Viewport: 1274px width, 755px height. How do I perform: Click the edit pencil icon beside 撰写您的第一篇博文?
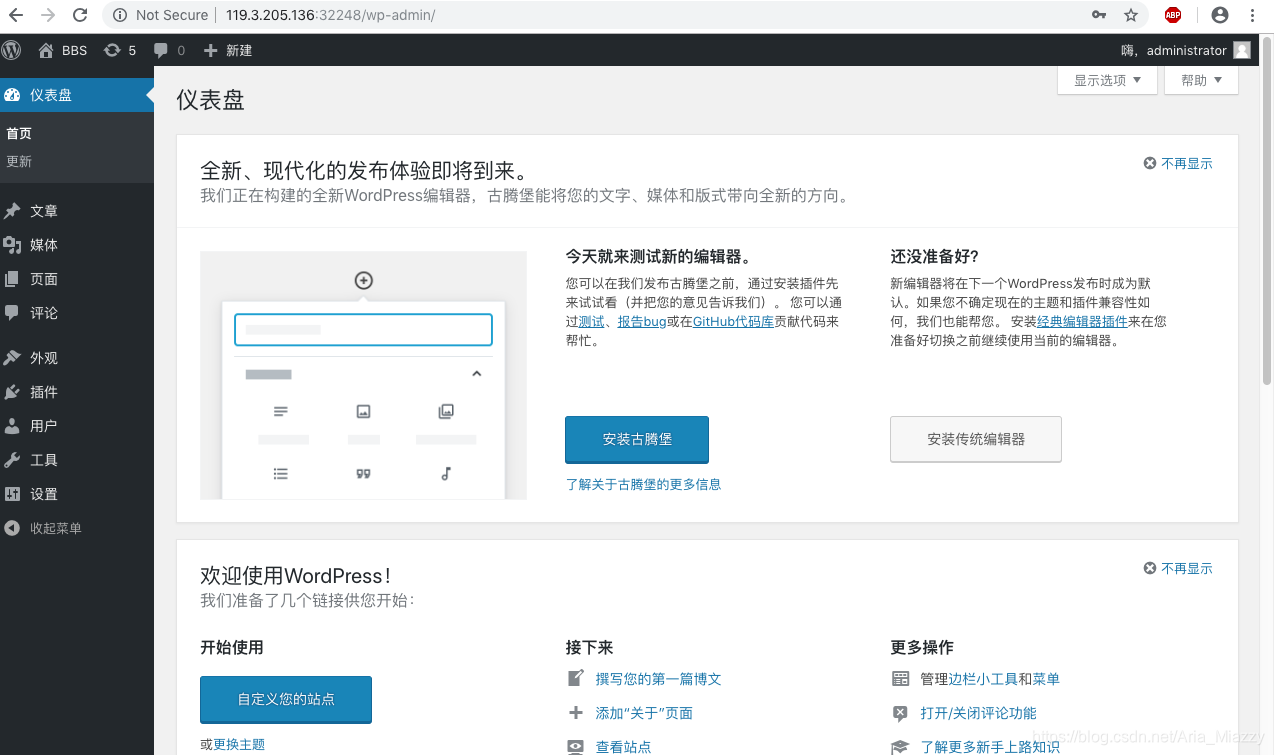[576, 678]
